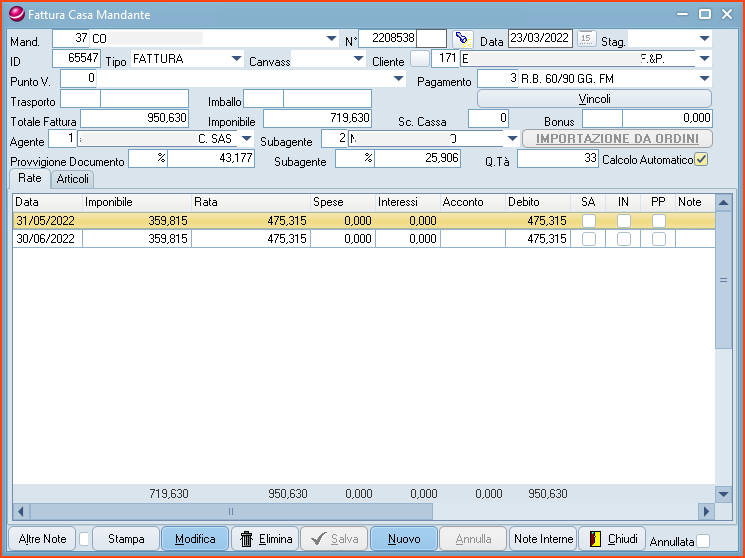Click the exit door icon on the Chiudi button
745x558 pixels.
point(595,539)
